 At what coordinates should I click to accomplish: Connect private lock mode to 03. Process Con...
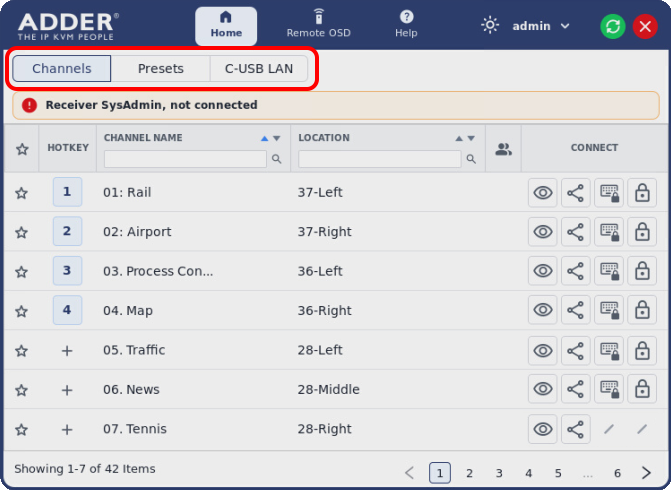[x=642, y=271]
